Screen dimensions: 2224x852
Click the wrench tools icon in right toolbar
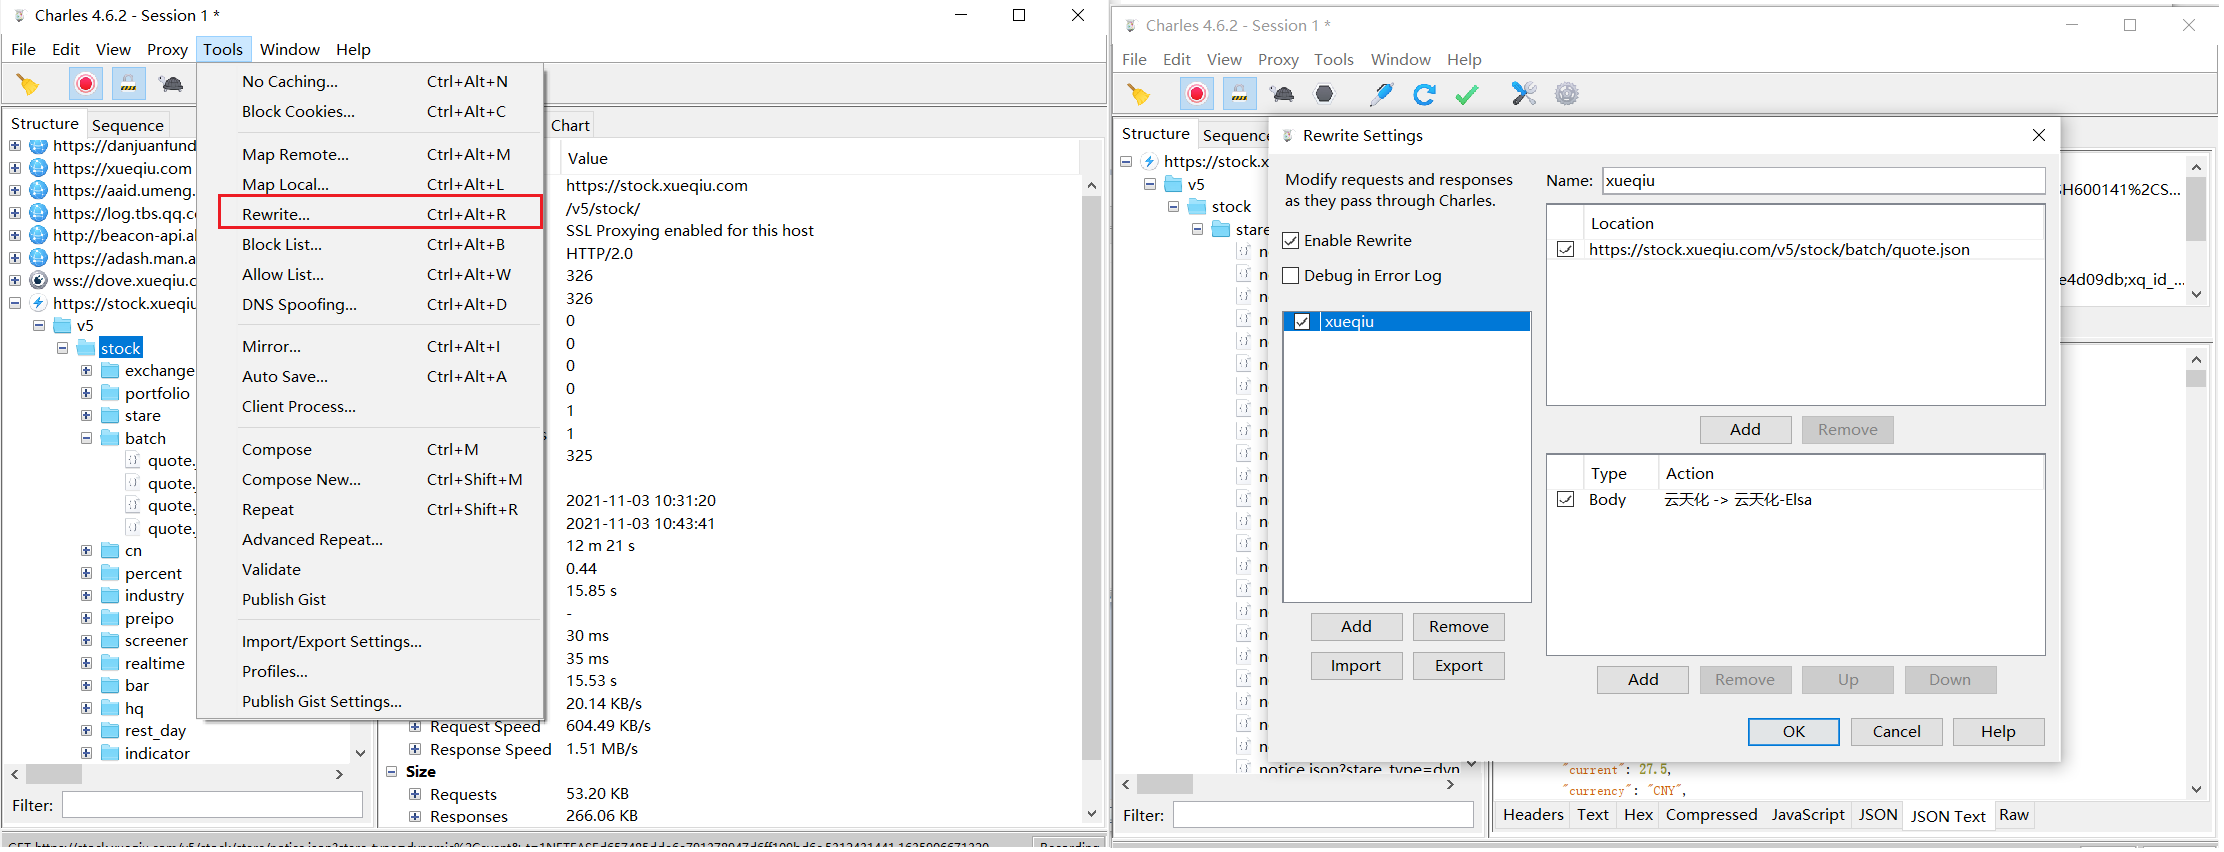point(1524,94)
